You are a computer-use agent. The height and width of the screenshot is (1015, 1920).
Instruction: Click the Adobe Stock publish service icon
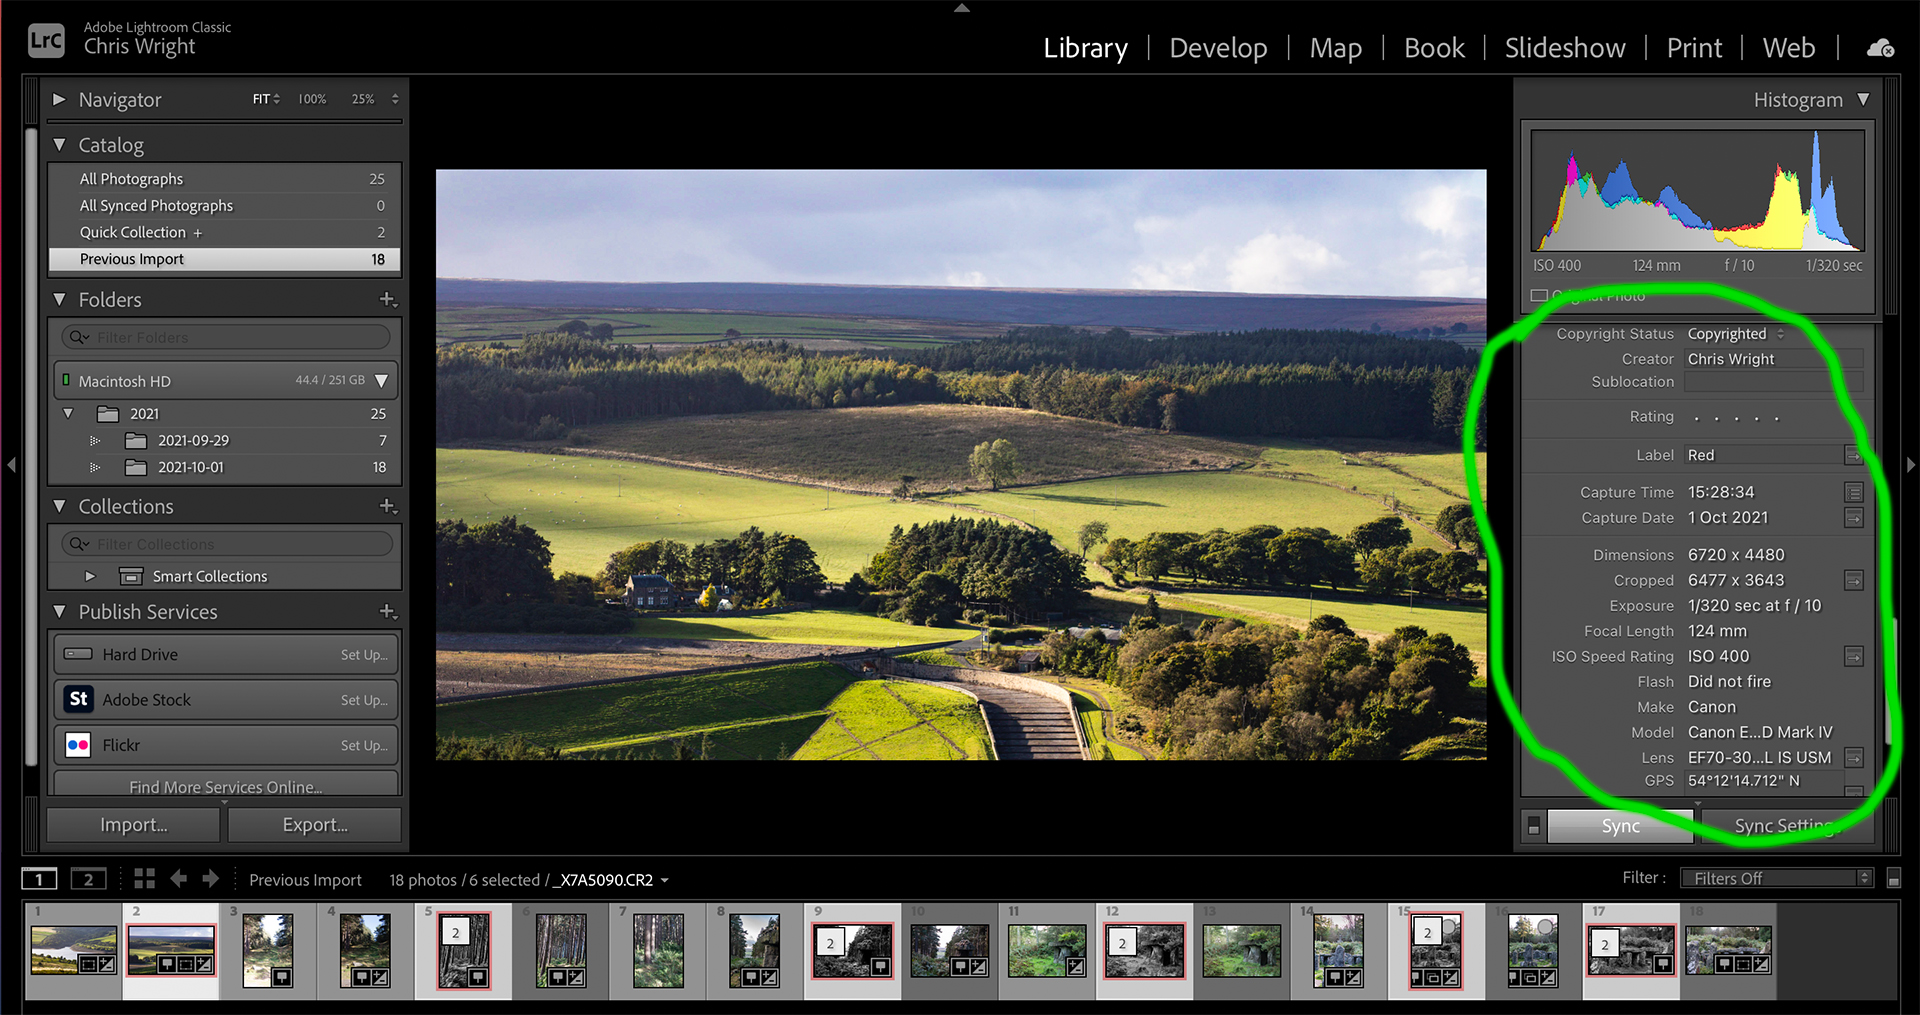pyautogui.click(x=79, y=700)
